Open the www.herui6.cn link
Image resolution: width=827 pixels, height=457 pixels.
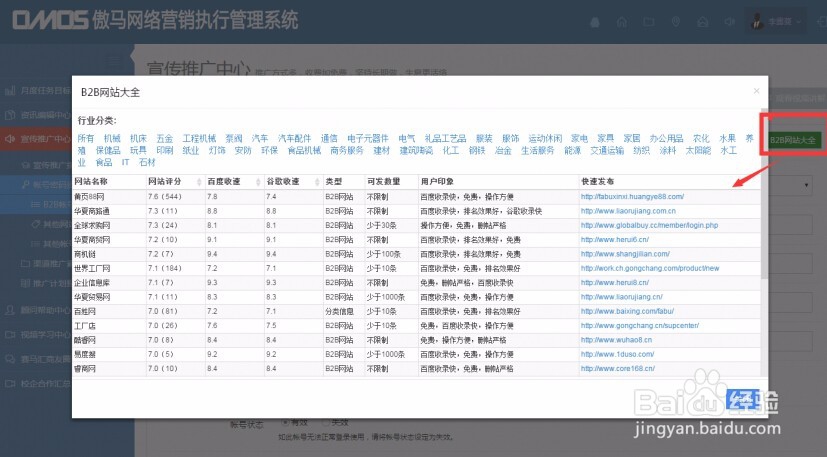[x=614, y=240]
